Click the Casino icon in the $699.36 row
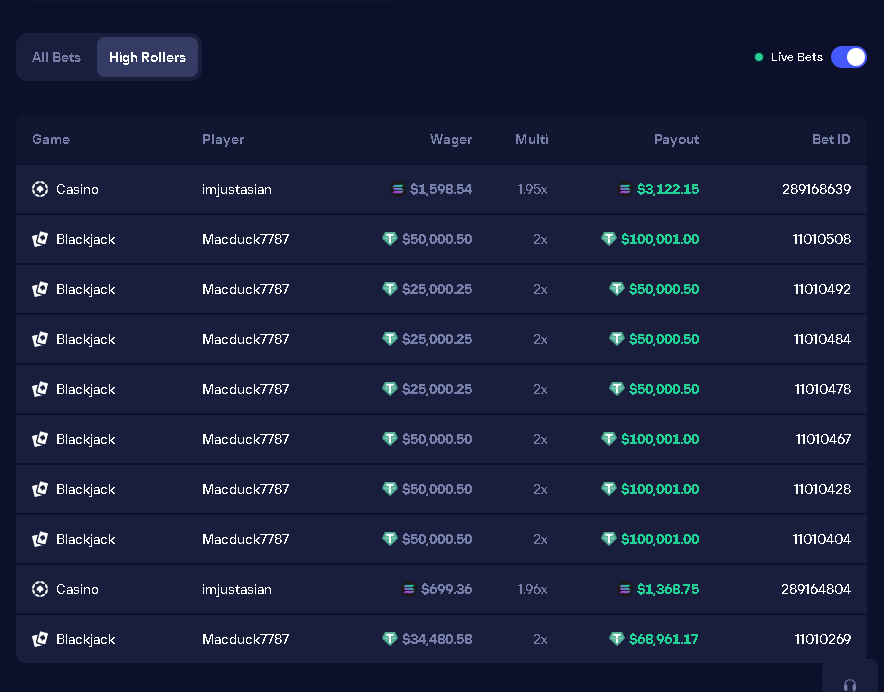Viewport: 884px width, 692px height. point(40,589)
